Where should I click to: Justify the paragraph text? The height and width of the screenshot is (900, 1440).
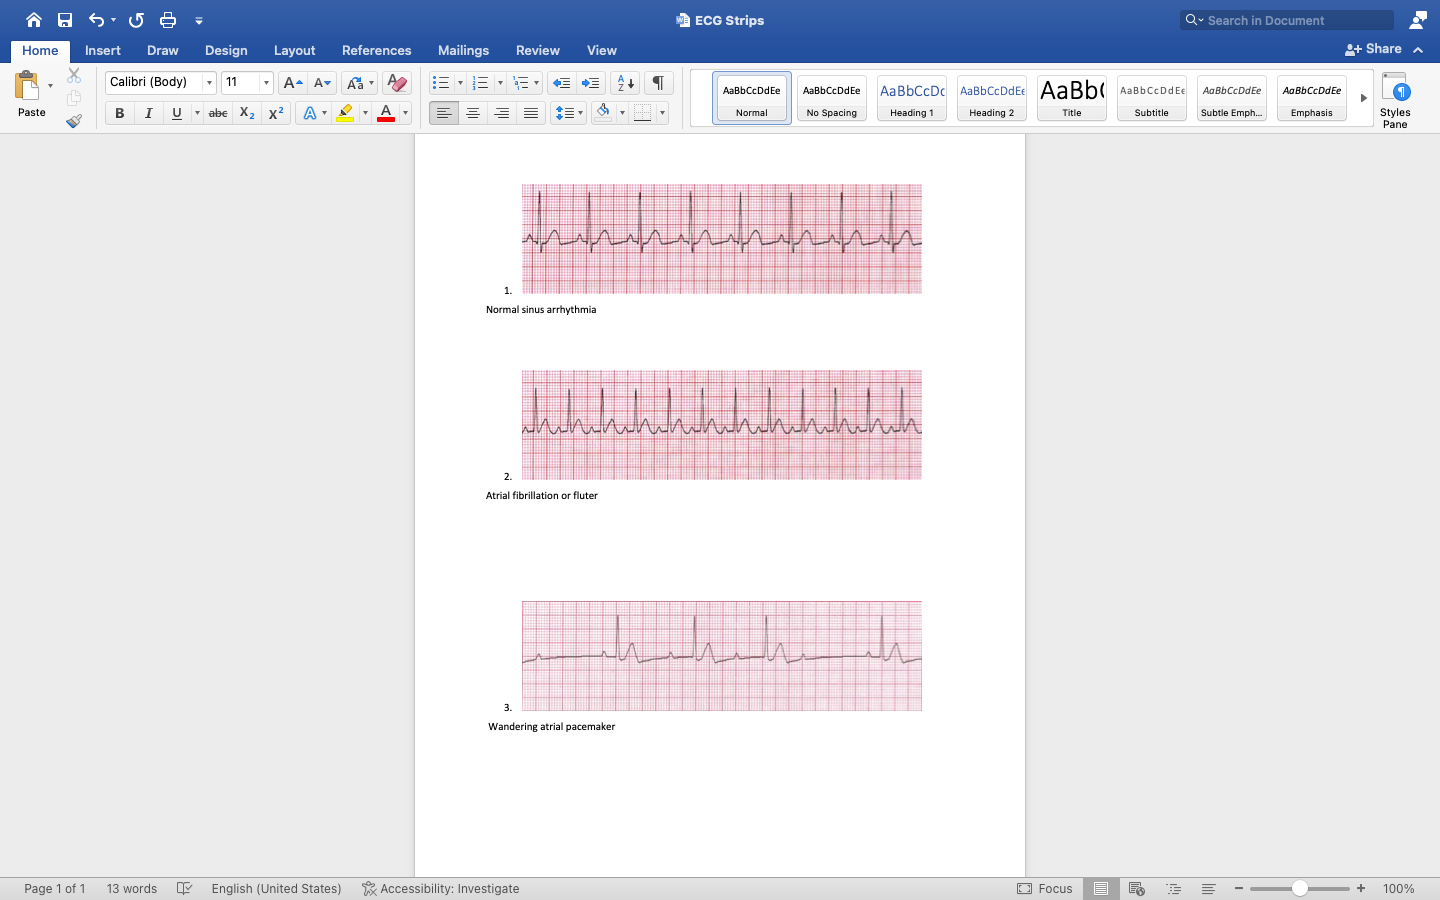[531, 113]
